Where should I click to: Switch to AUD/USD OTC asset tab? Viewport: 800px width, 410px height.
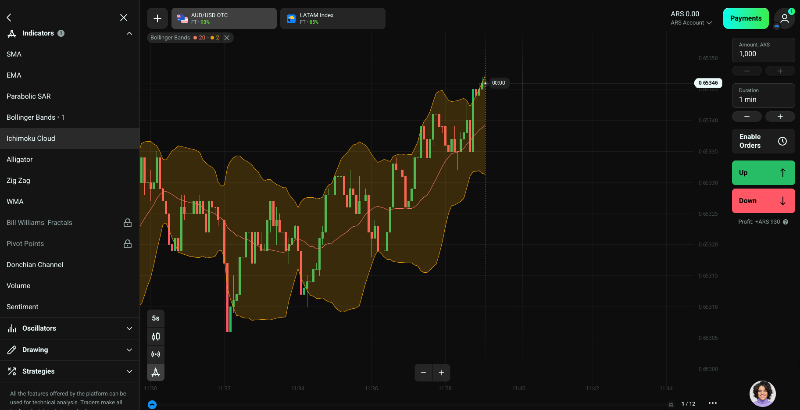[x=224, y=18]
